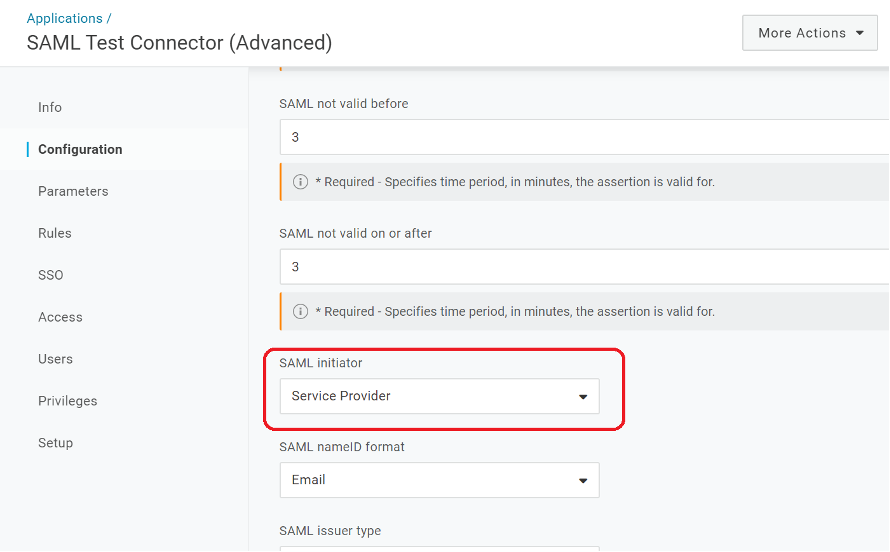Expand the SAML nameID format dropdown
This screenshot has height=552, width=890.
(439, 480)
